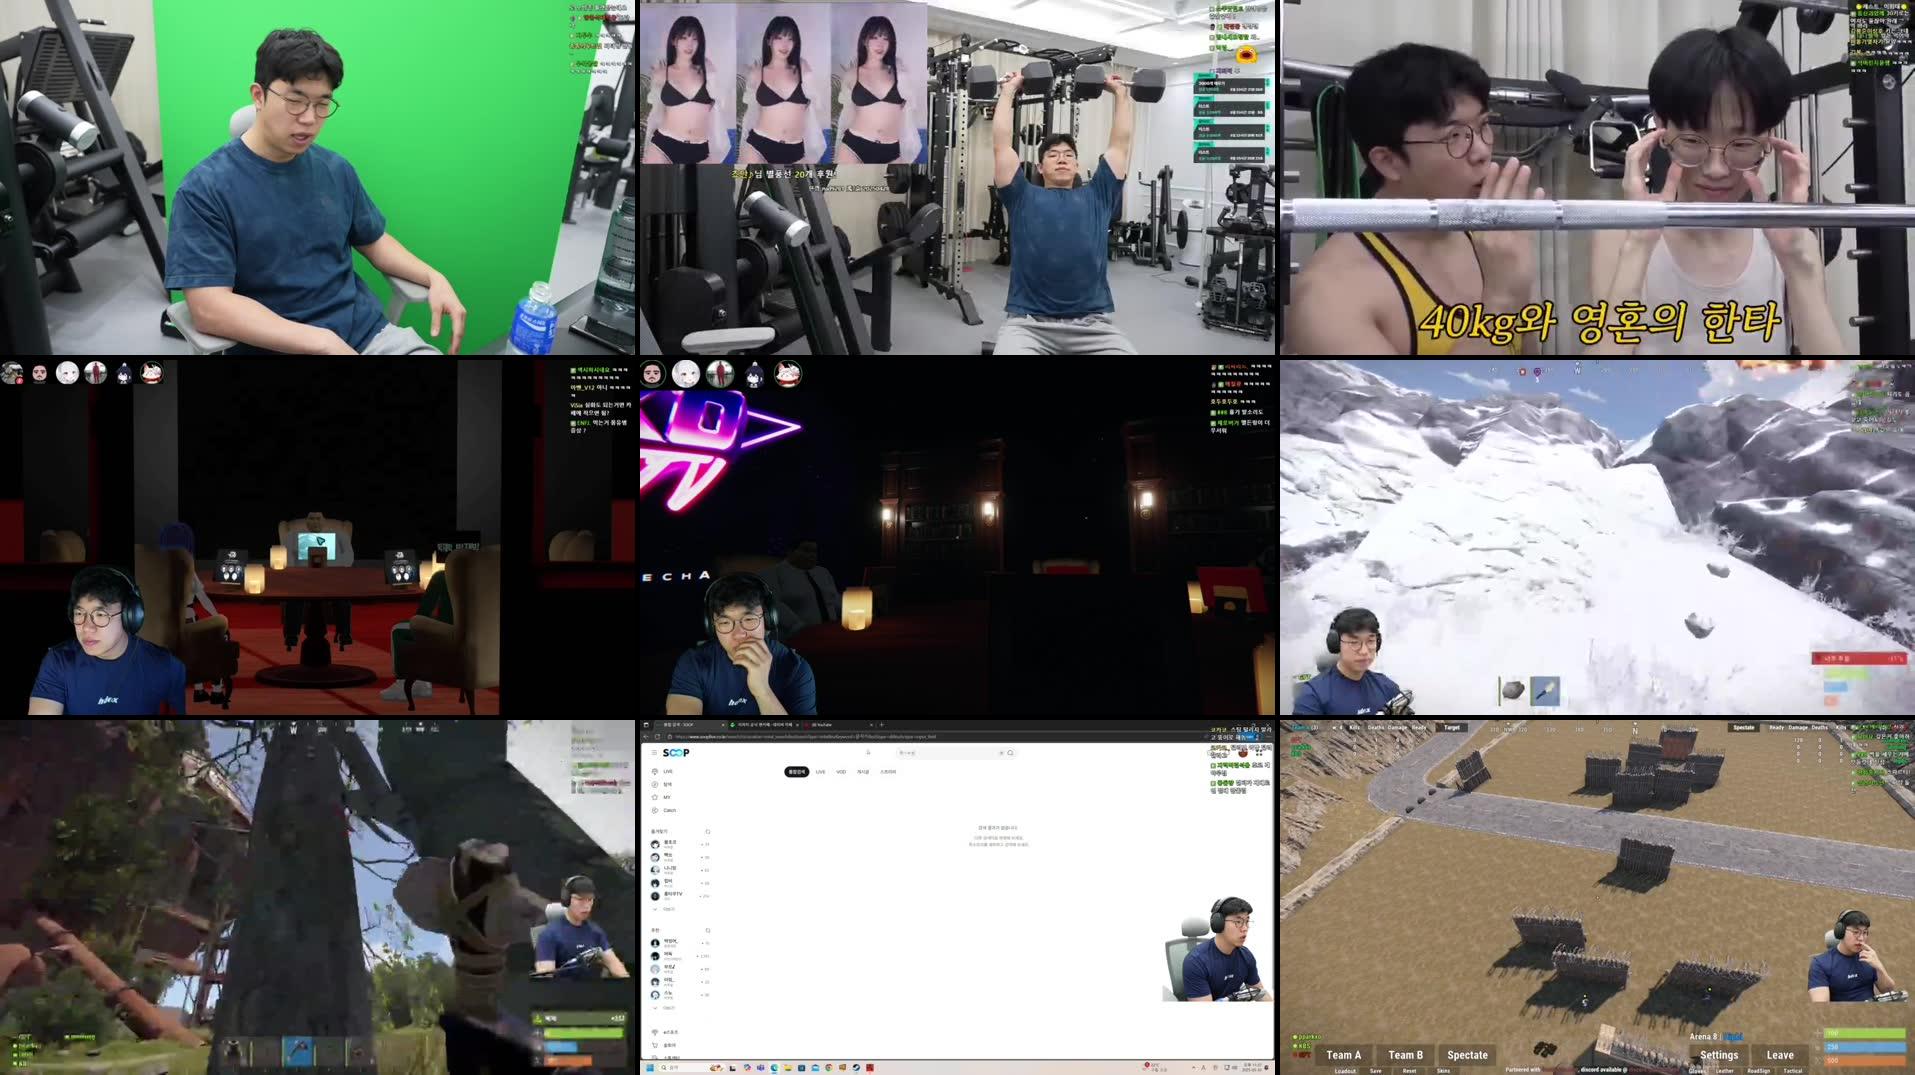Select the highlighted first SOOP search tab
This screenshot has height=1075, width=1915.
(x=796, y=772)
